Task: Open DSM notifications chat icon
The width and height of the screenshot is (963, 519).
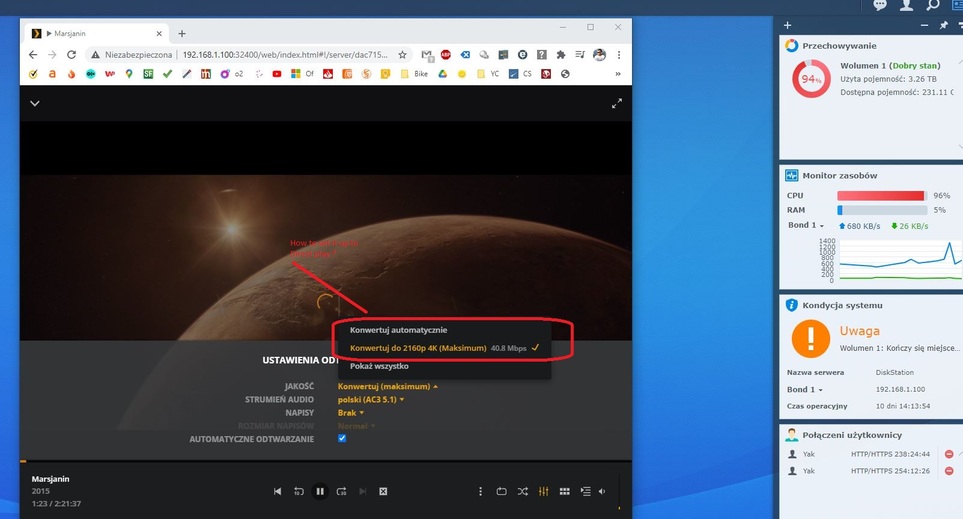Action: tap(880, 6)
